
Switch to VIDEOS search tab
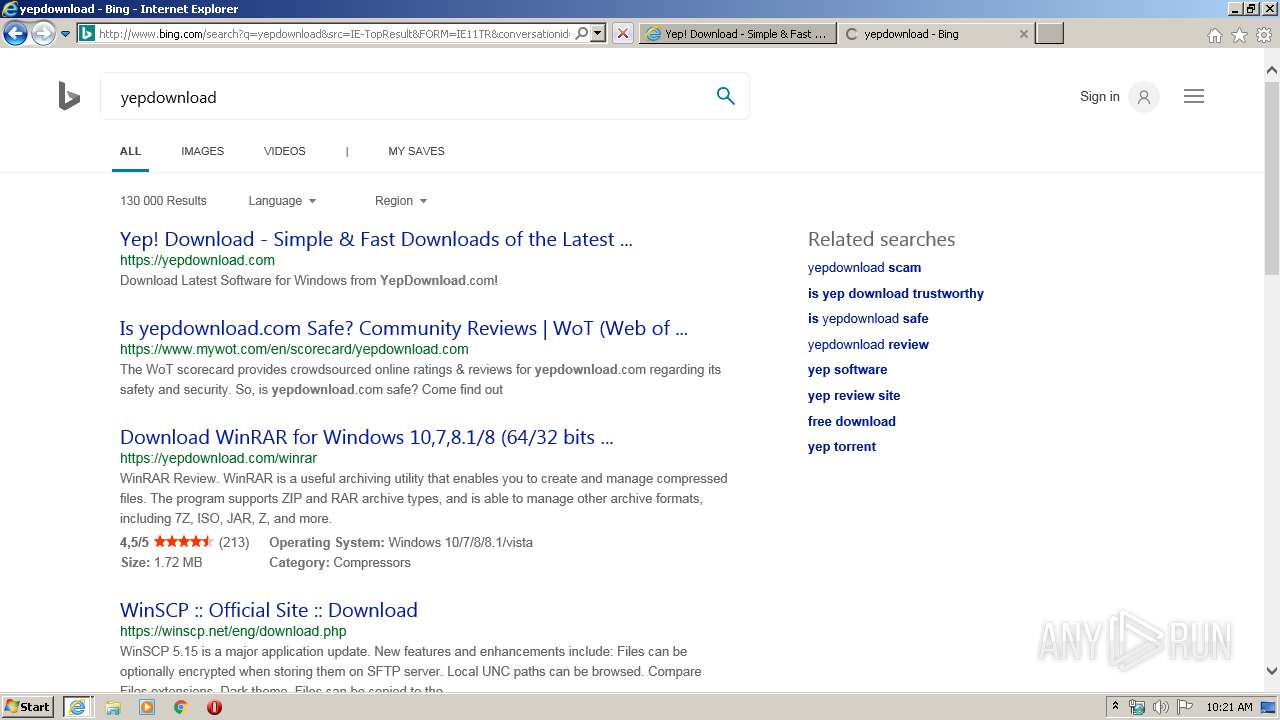point(285,151)
